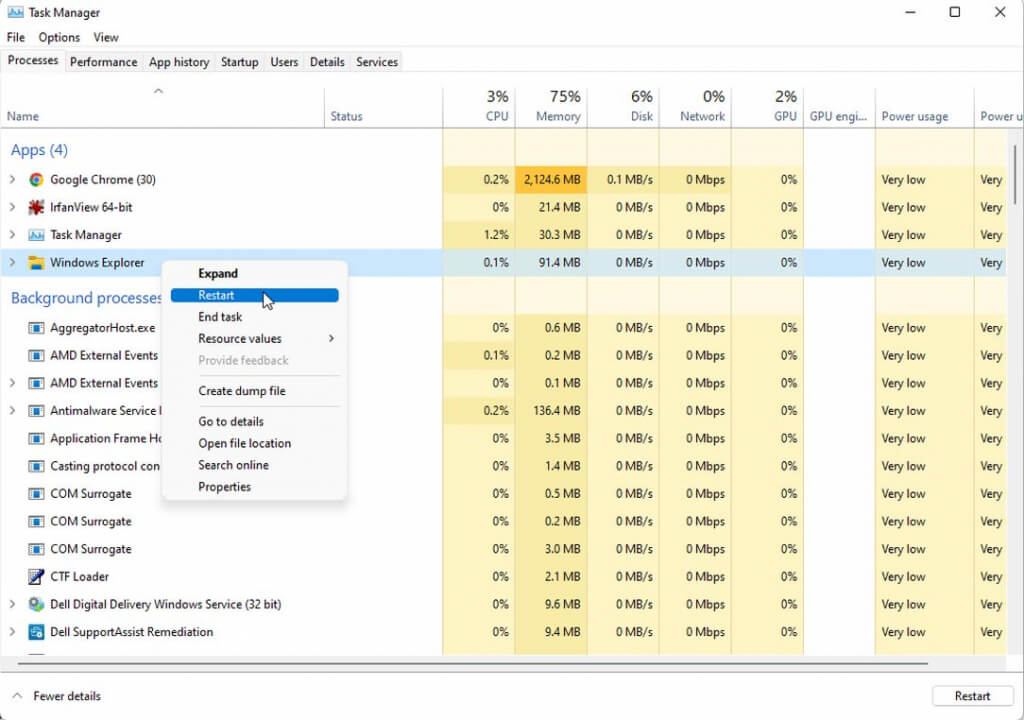This screenshot has width=1024, height=720.
Task: Click the Dell SupportAssist Remediation icon
Action: (x=36, y=632)
